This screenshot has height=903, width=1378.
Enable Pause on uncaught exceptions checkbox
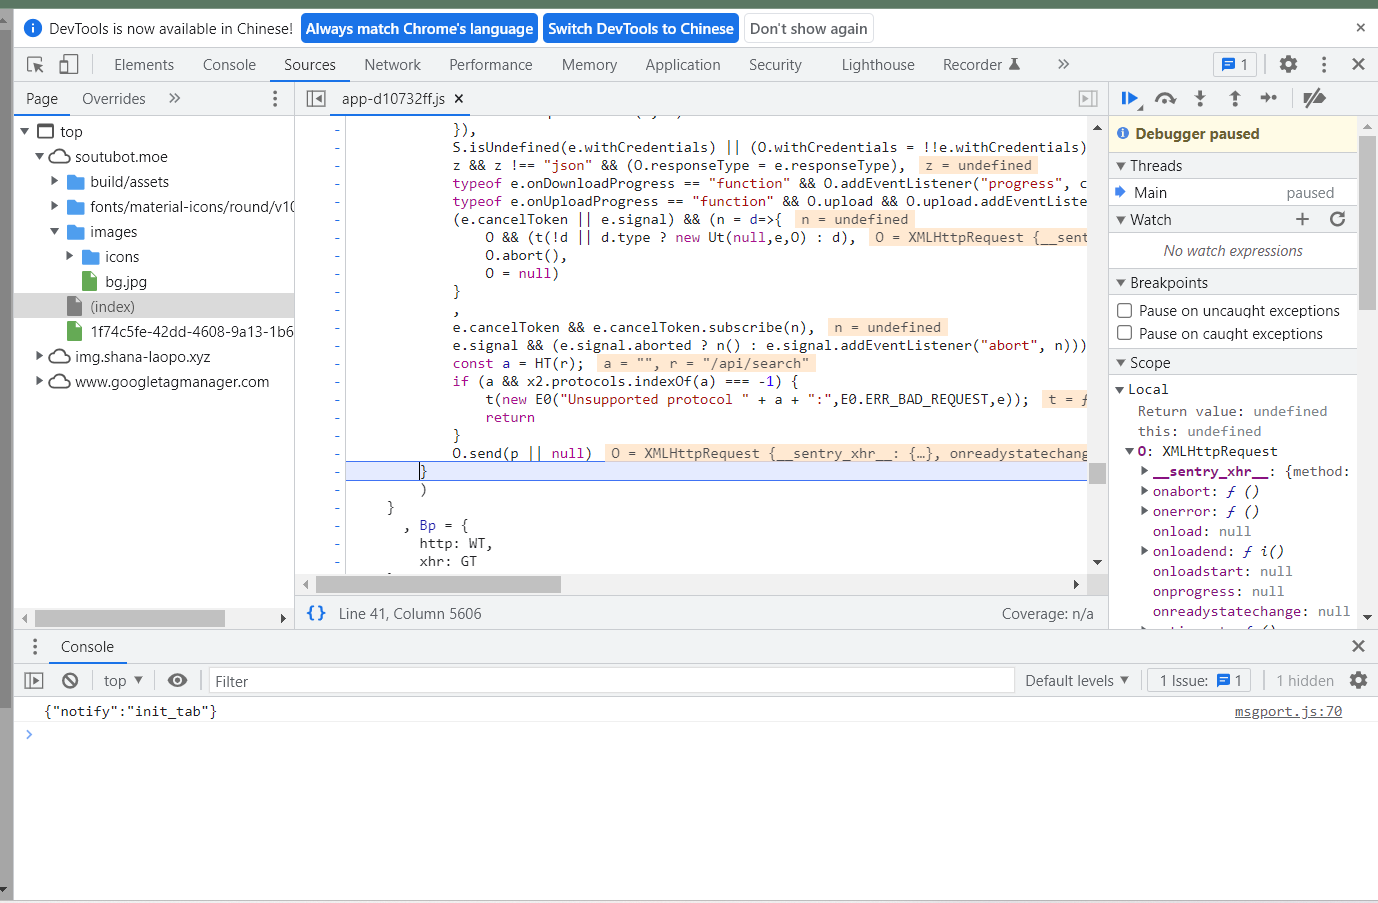(1125, 311)
